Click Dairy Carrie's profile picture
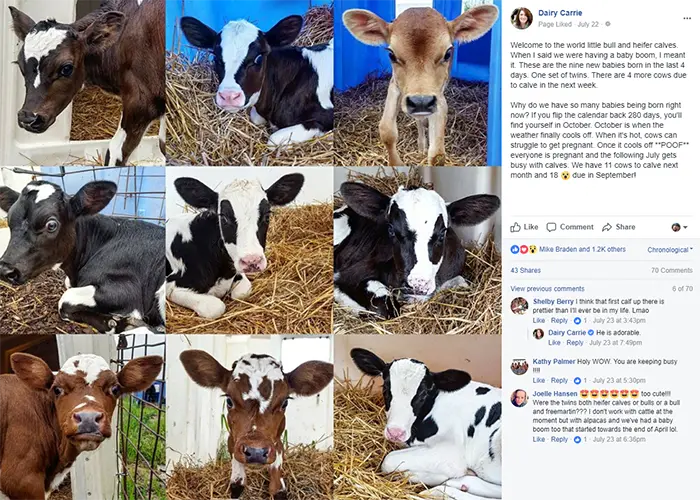700x500 pixels. 521,18
